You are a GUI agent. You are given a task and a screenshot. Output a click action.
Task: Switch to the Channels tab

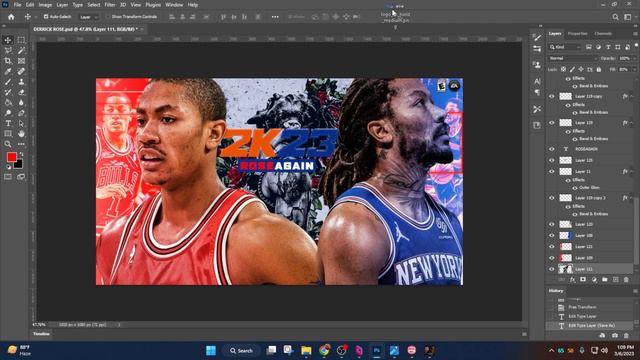pos(603,34)
